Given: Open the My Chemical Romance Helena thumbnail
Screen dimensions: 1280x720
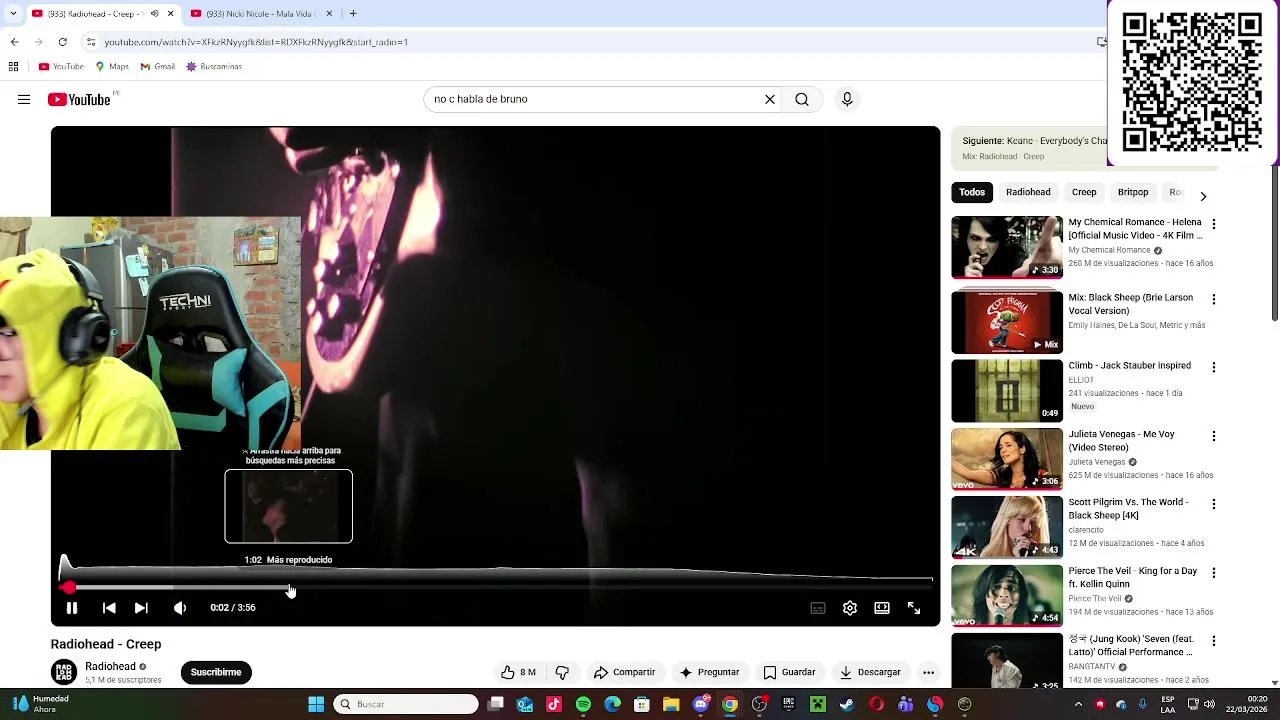Looking at the screenshot, I should (1007, 247).
